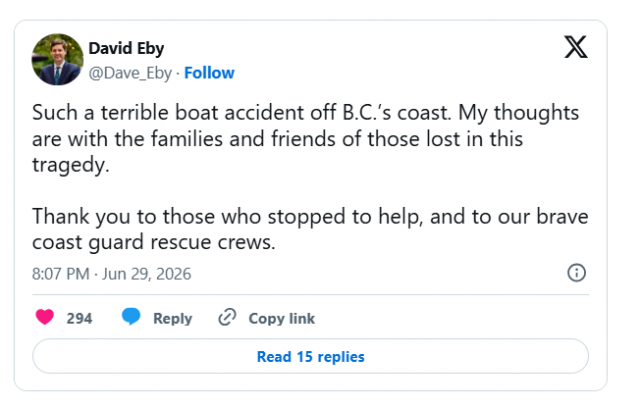Follow David Eby's account
640x407 pixels.
tap(209, 73)
